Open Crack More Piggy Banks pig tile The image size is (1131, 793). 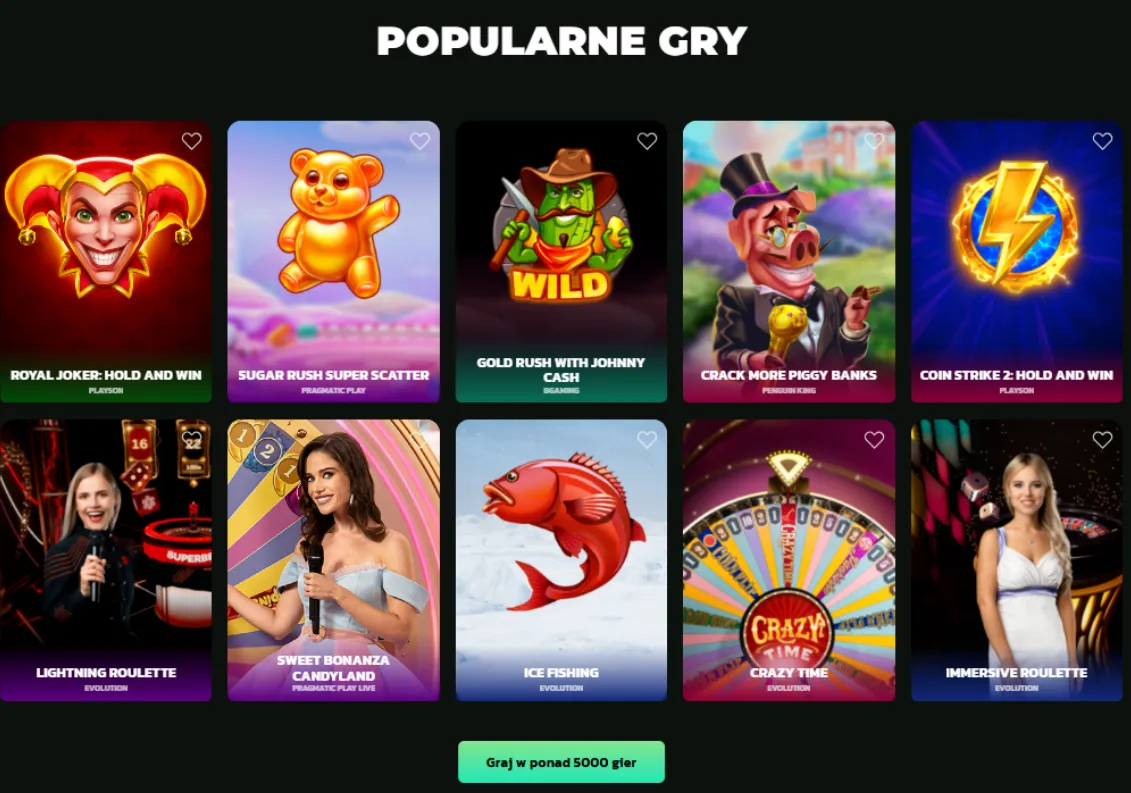click(789, 261)
